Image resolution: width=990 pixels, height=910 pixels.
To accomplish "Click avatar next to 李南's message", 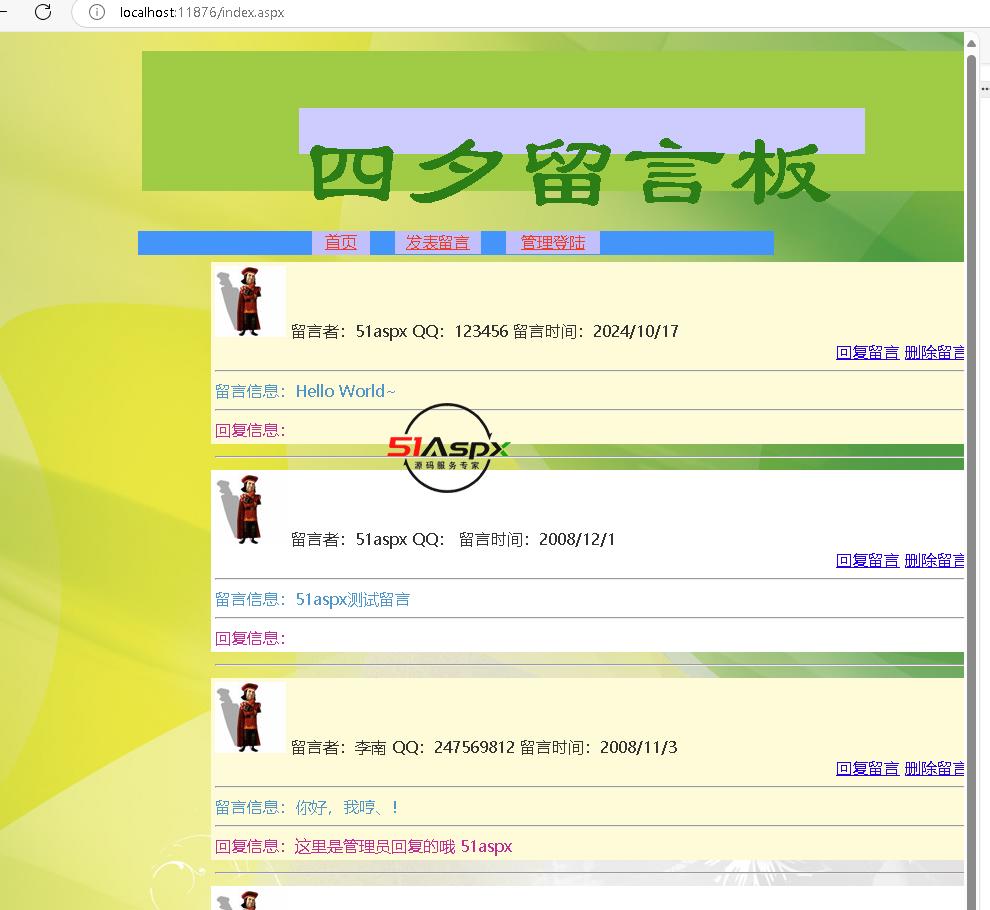I will [x=250, y=717].
